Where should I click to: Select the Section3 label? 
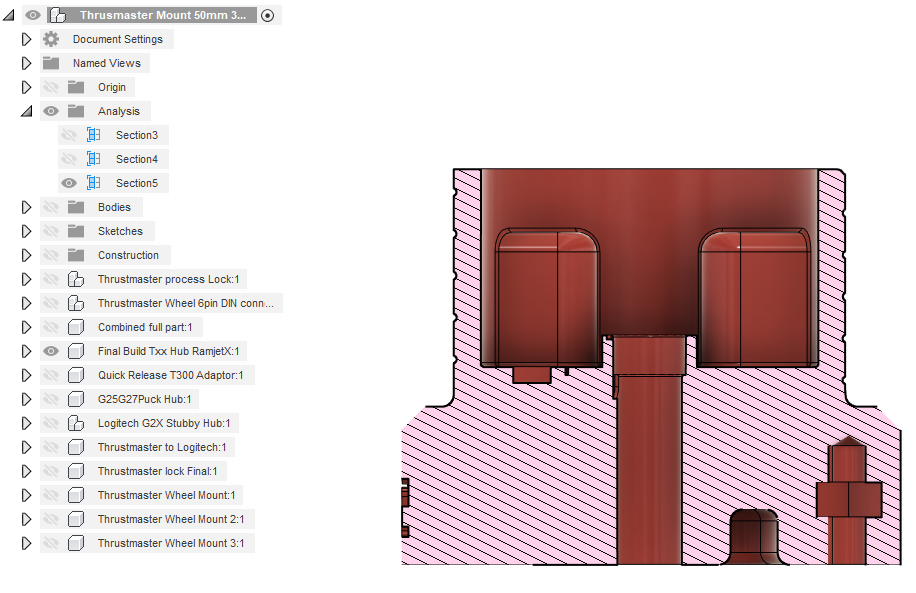(x=137, y=135)
